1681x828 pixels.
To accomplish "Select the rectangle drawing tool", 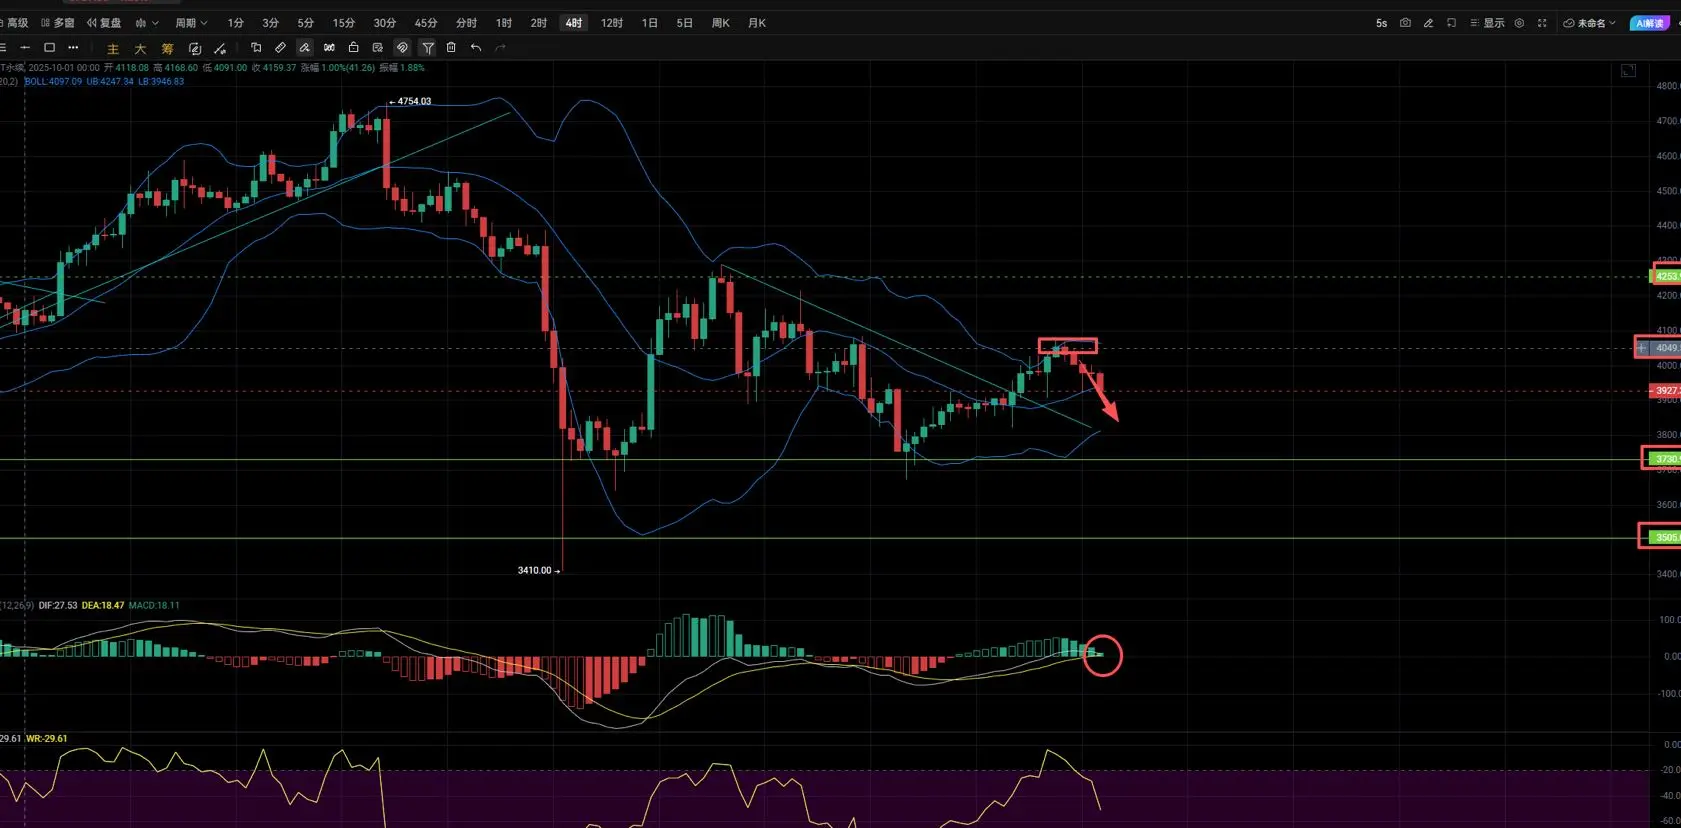I will coord(49,47).
